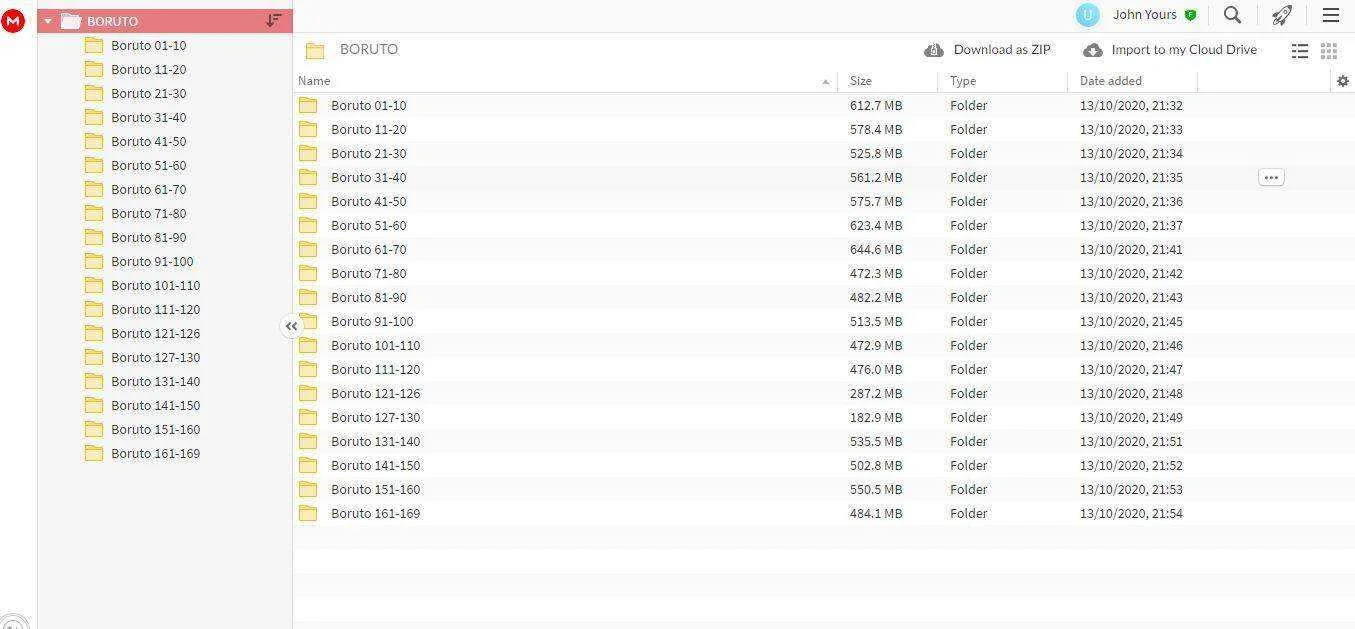
Task: Click folder icon beside Boruto 81-90 in sidebar
Action: 94,237
